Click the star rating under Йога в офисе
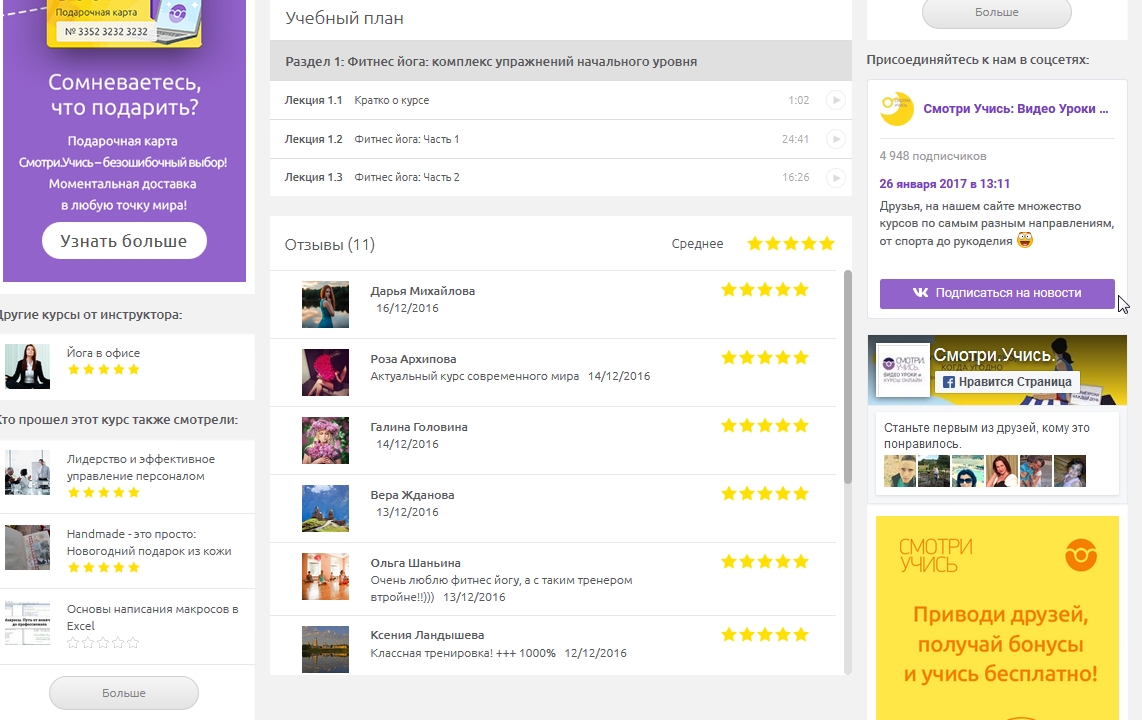This screenshot has width=1142, height=720. click(x=103, y=369)
